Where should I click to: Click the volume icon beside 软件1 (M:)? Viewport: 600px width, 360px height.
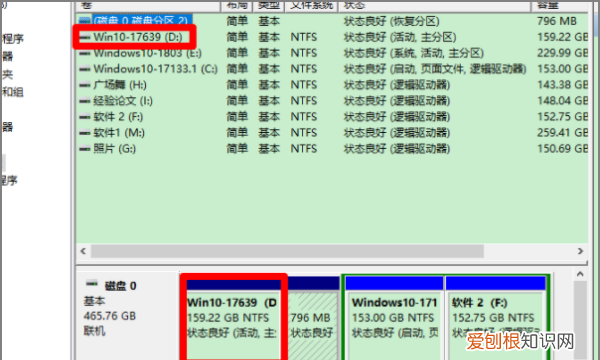click(x=85, y=133)
